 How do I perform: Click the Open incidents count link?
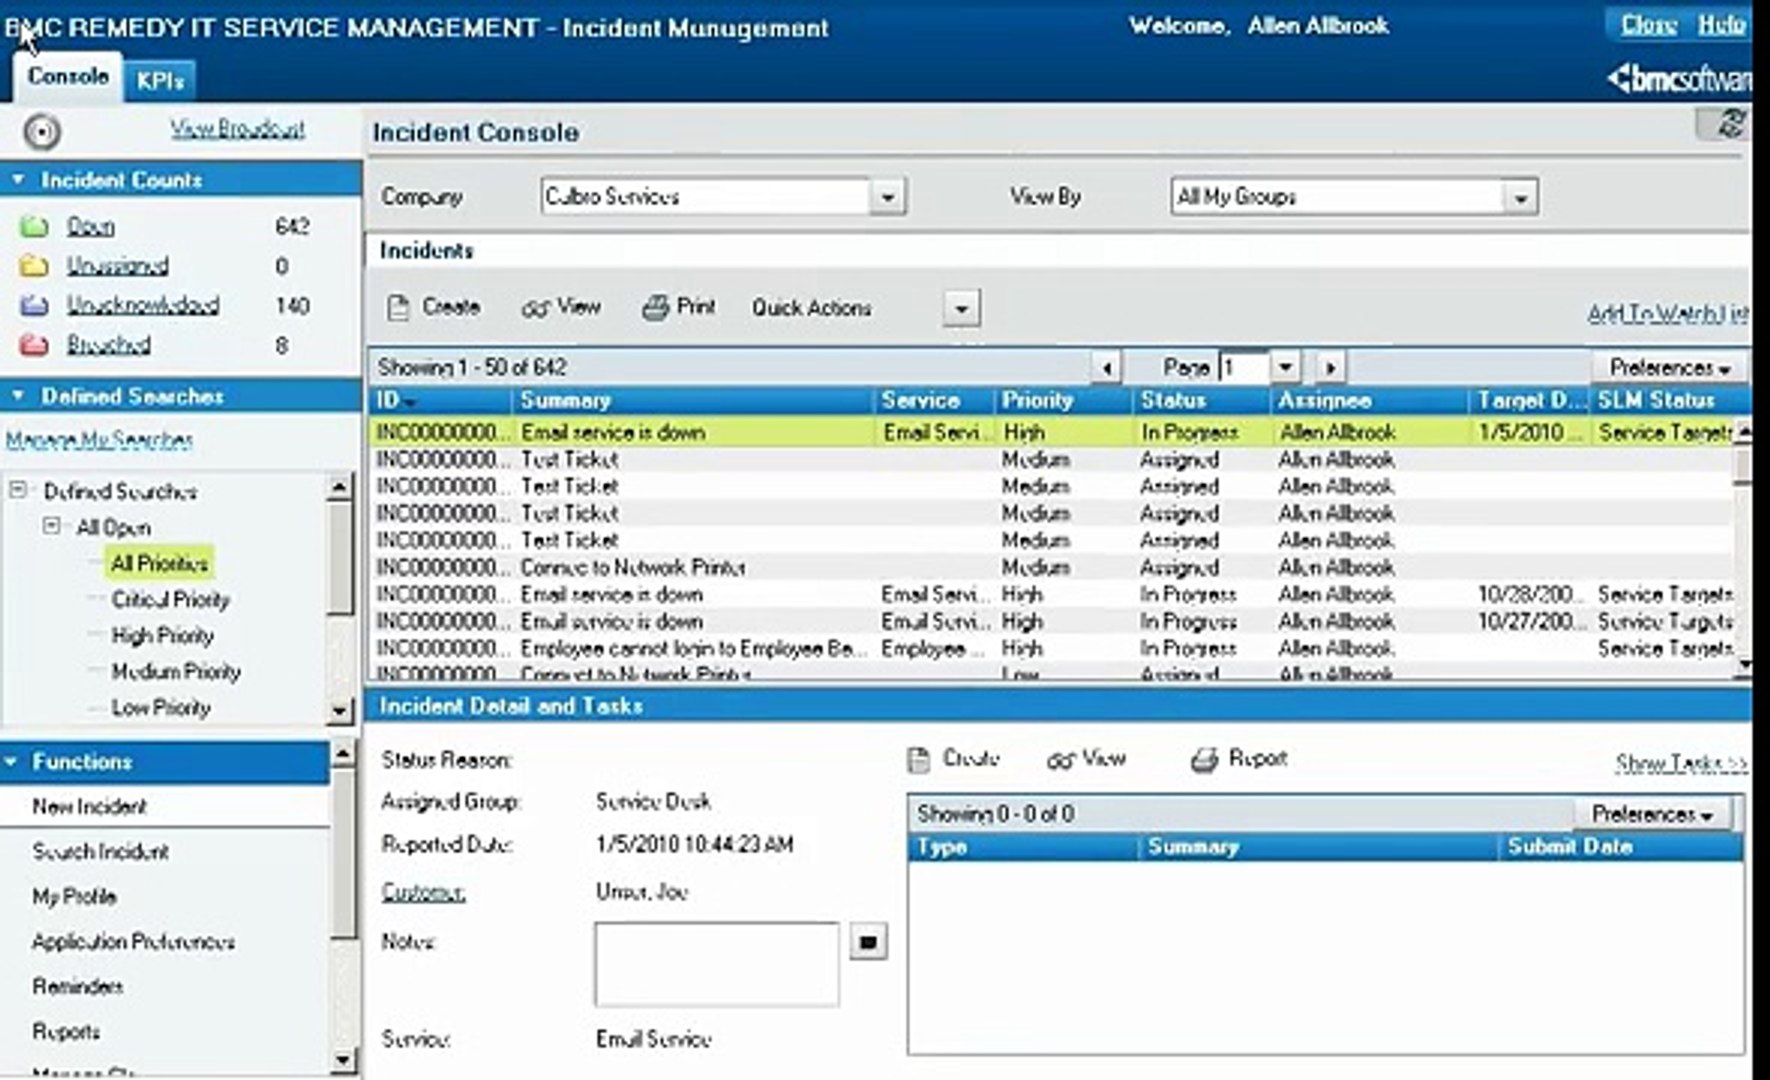[x=90, y=227]
